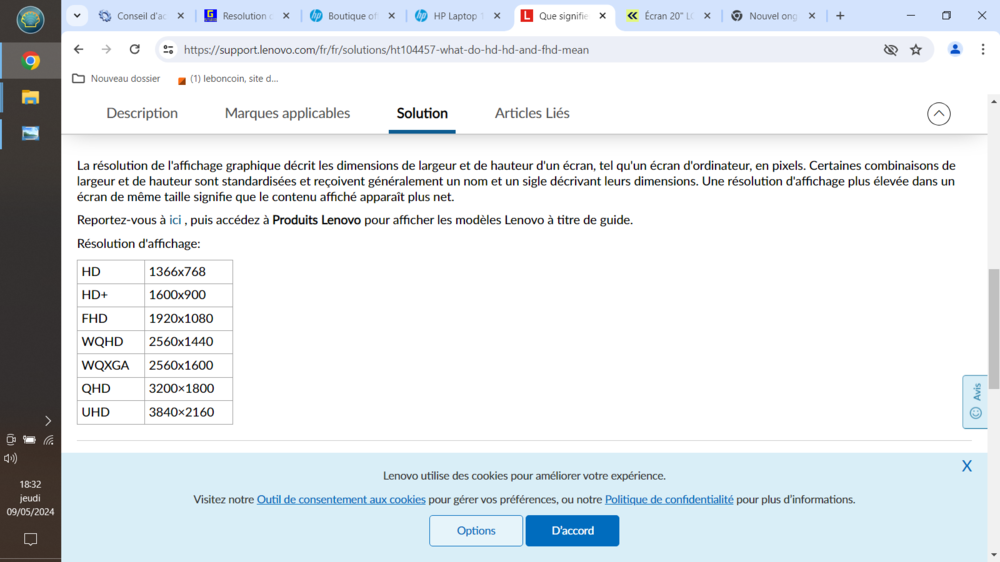Click the volume speaker icon in the tray
This screenshot has height=562, width=1000.
(11, 458)
